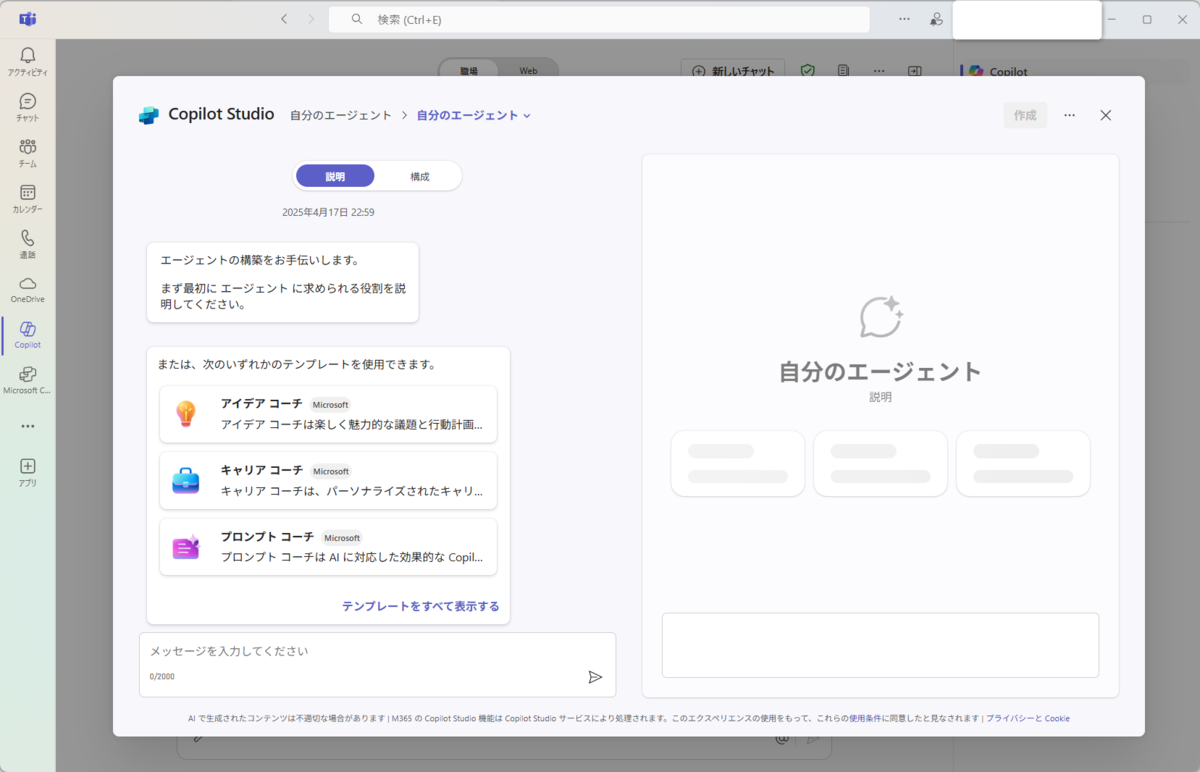
Task: Click the 作成 button
Action: [x=1025, y=115]
